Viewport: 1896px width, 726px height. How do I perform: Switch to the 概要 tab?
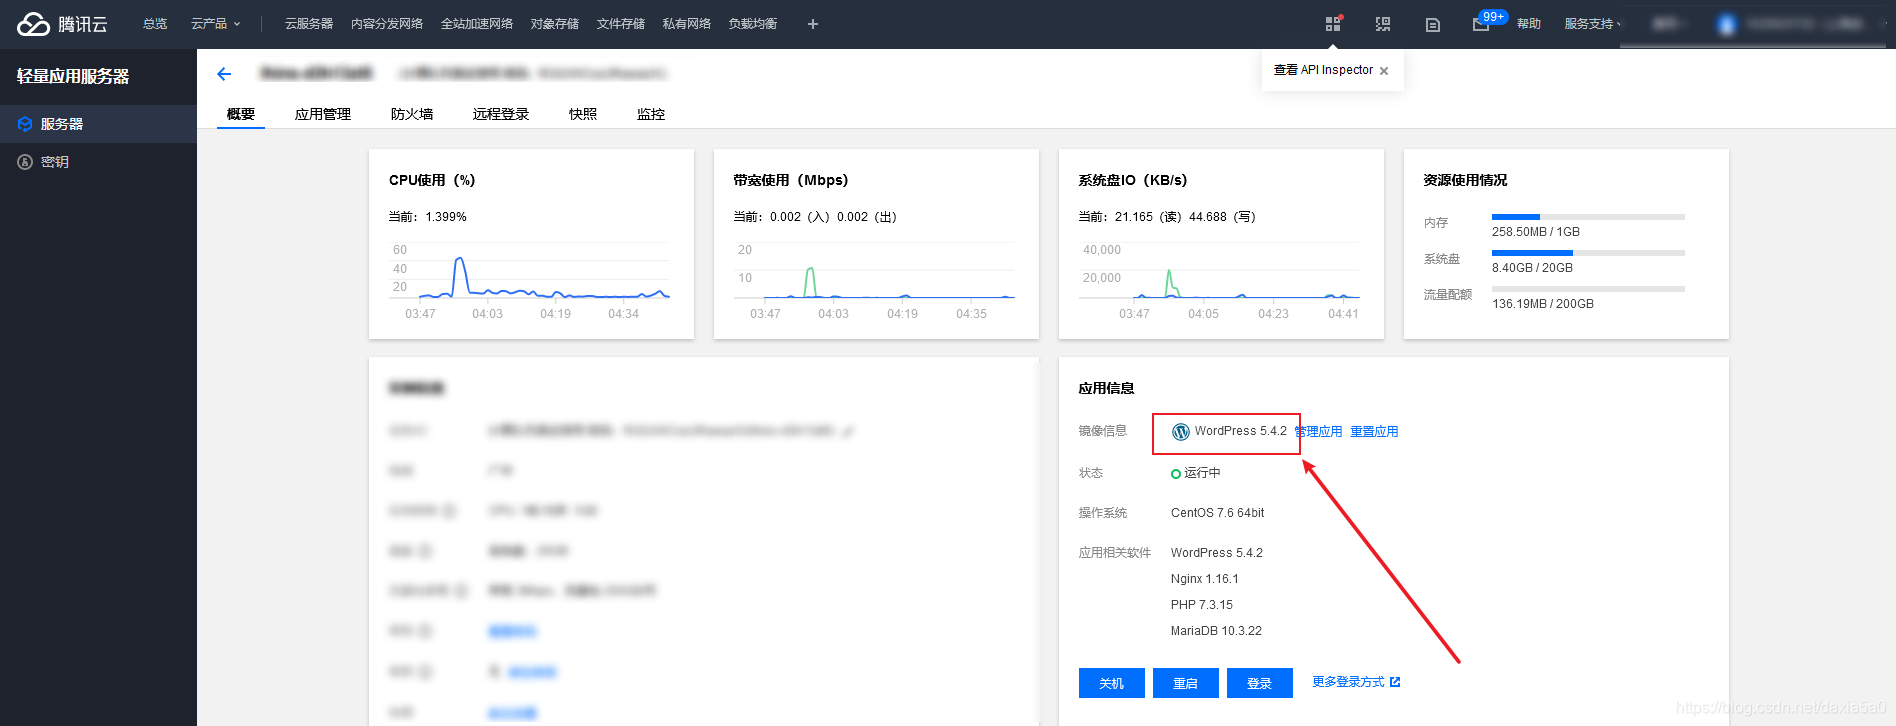point(241,114)
